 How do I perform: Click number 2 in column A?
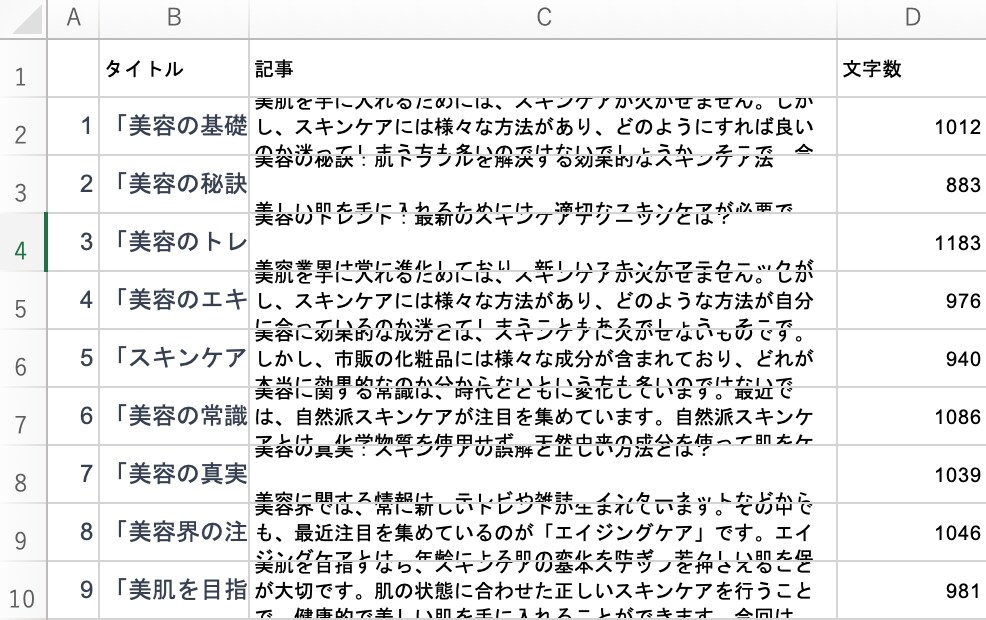click(x=73, y=184)
